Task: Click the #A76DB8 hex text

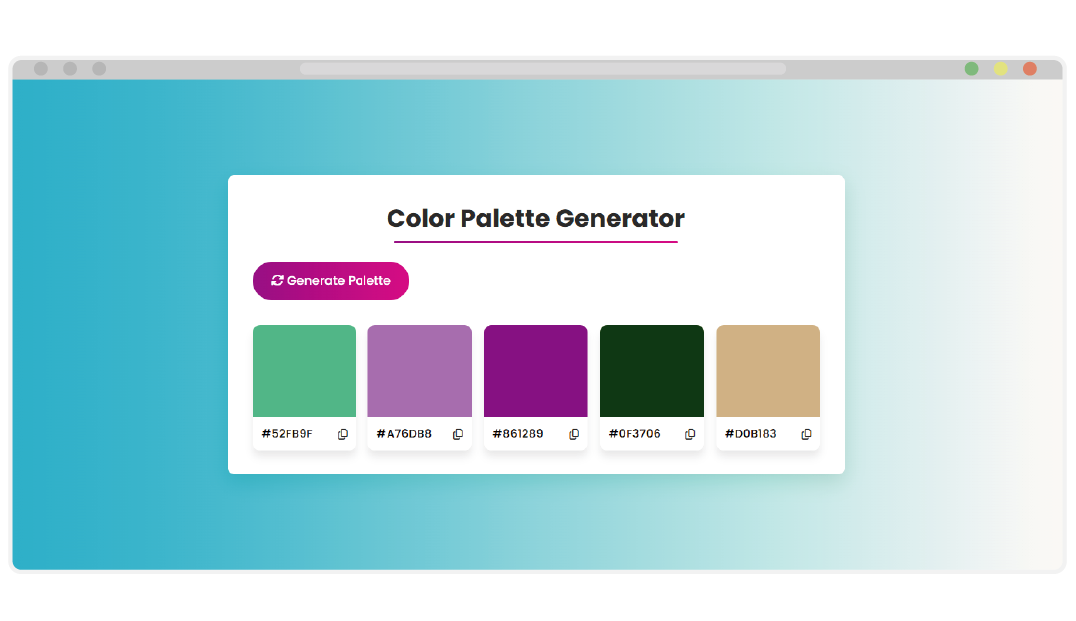Action: 404,434
